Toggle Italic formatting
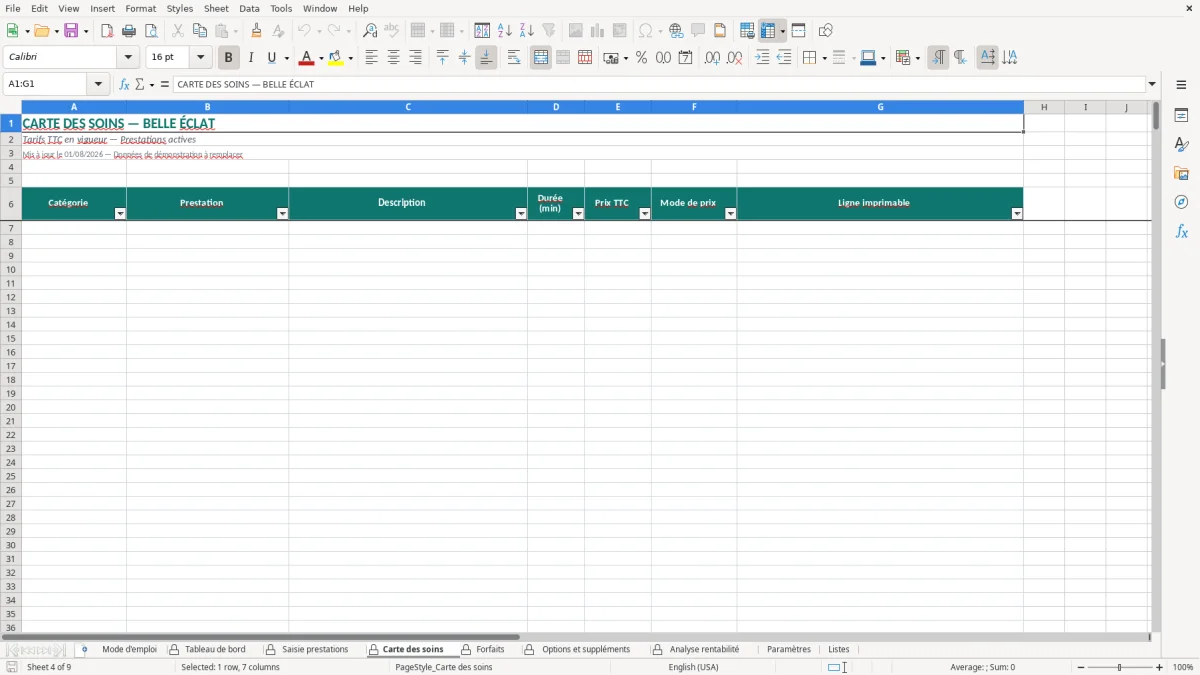The height and width of the screenshot is (675, 1200). 250,58
